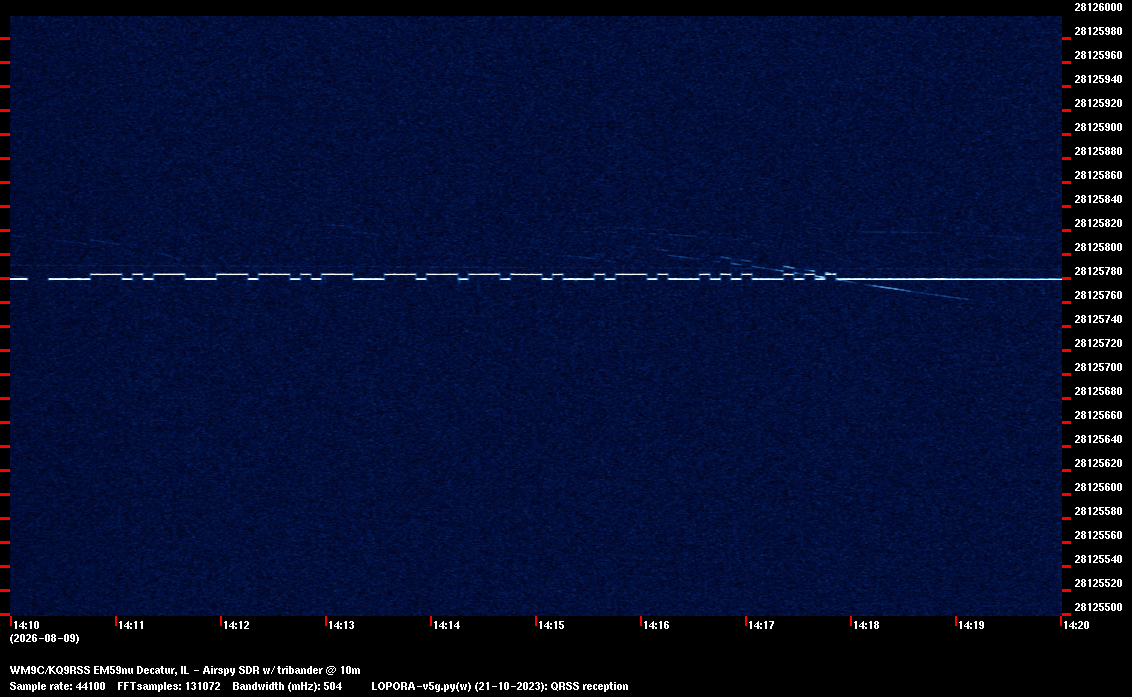Select the 28125740 frequency label

point(1098,319)
